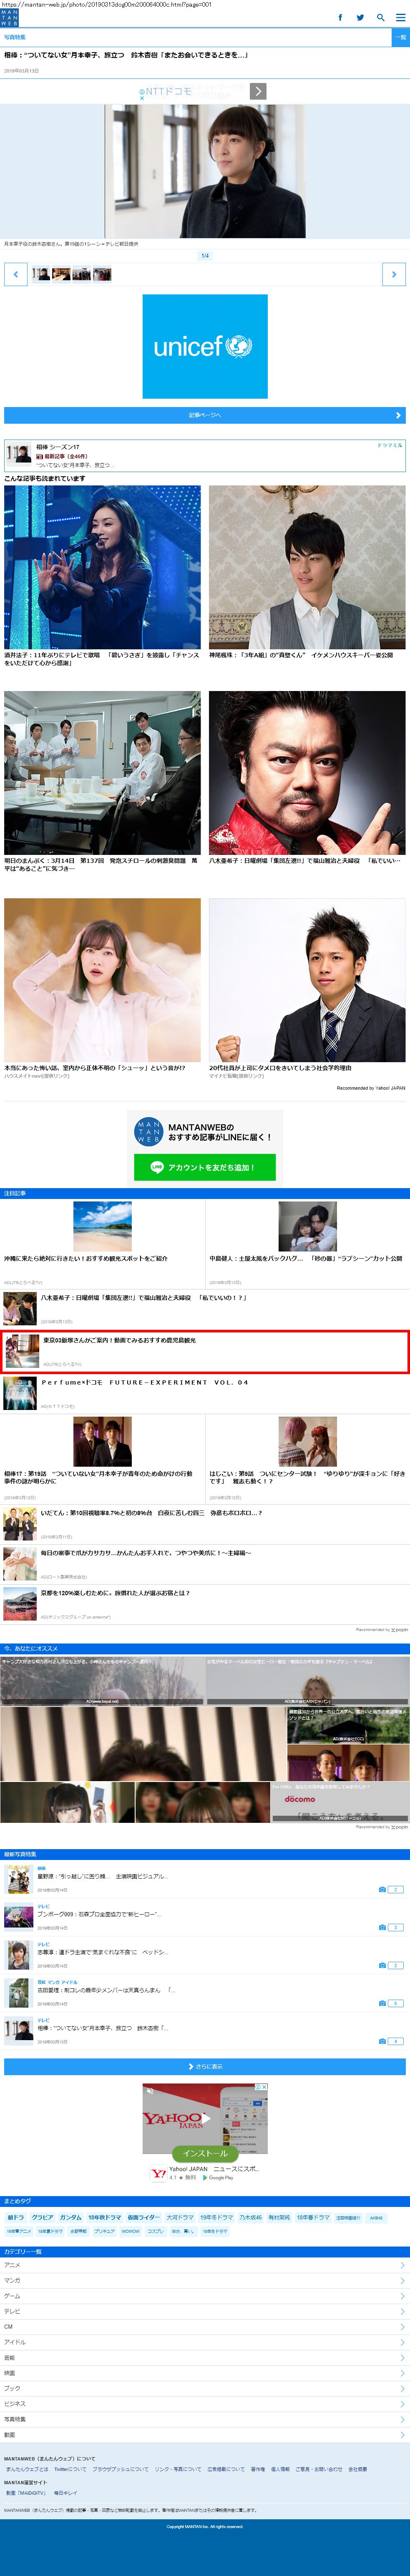This screenshot has width=410, height=2576.
Task: Select the ガンダム tag
Action: pyautogui.click(x=70, y=2217)
